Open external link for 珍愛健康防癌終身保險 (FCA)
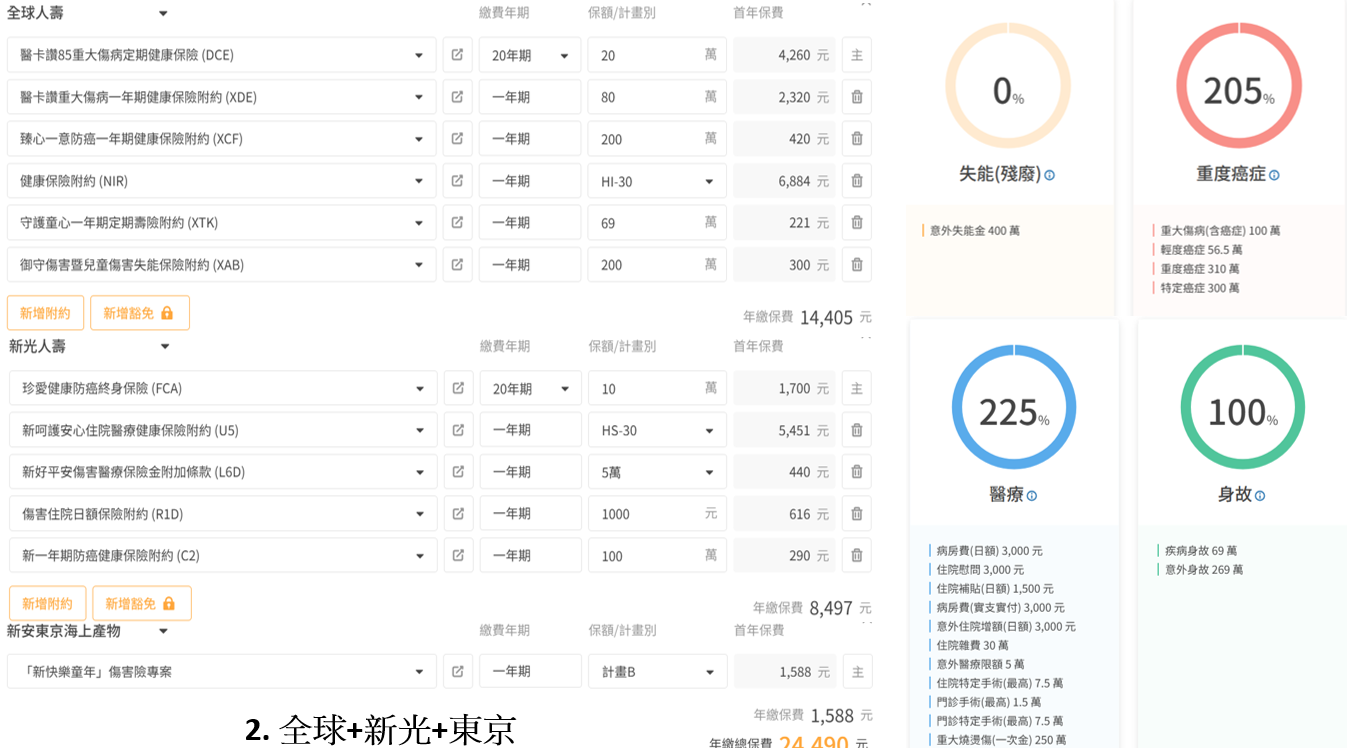The image size is (1347, 748). (458, 388)
